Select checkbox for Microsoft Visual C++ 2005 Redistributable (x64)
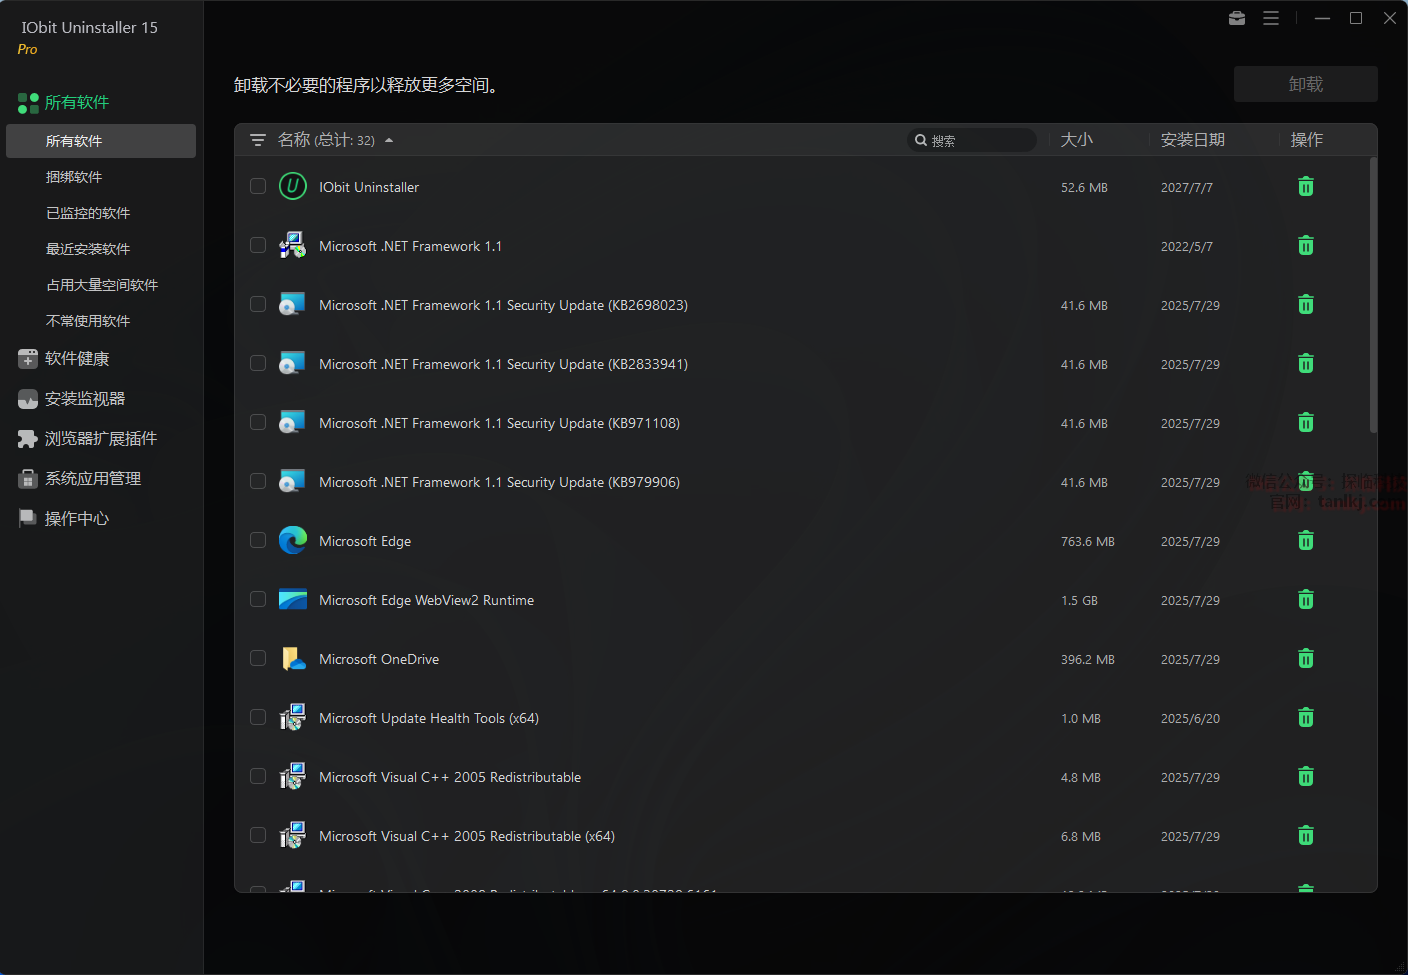The height and width of the screenshot is (975, 1408). pyautogui.click(x=258, y=836)
